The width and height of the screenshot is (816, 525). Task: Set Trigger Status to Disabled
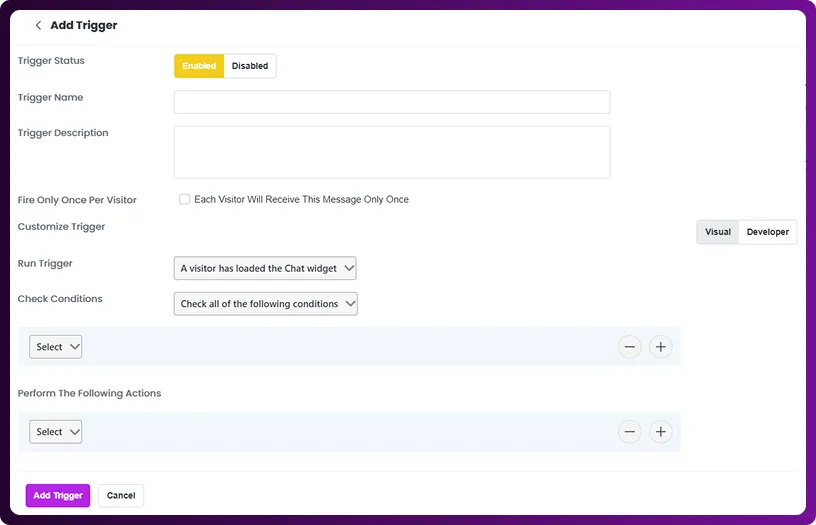tap(250, 66)
